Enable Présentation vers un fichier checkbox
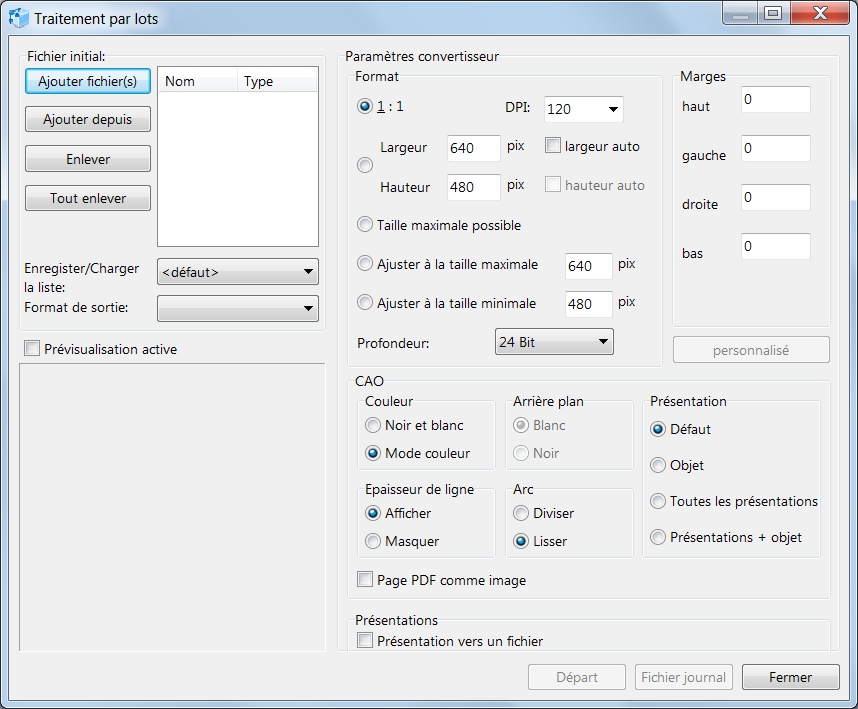 pyautogui.click(x=366, y=641)
